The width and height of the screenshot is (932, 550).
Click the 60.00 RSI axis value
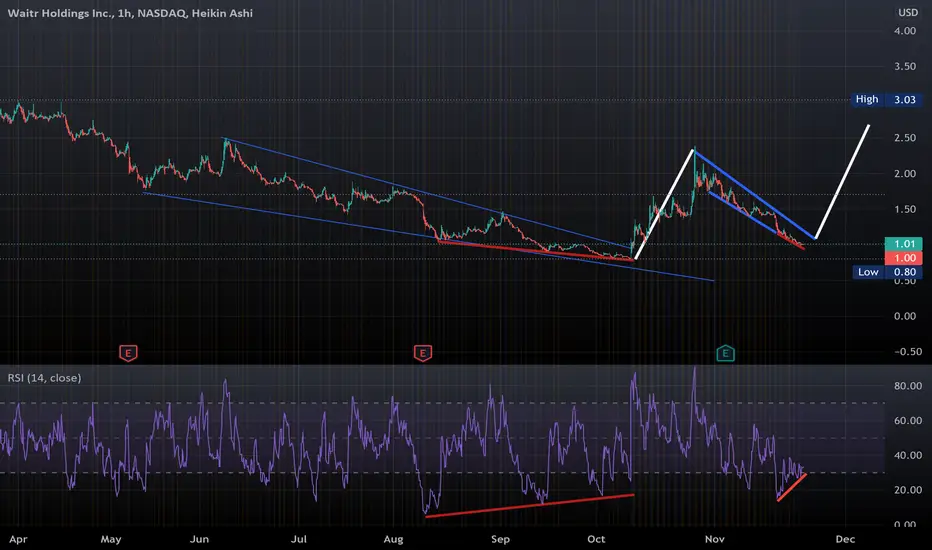(908, 421)
